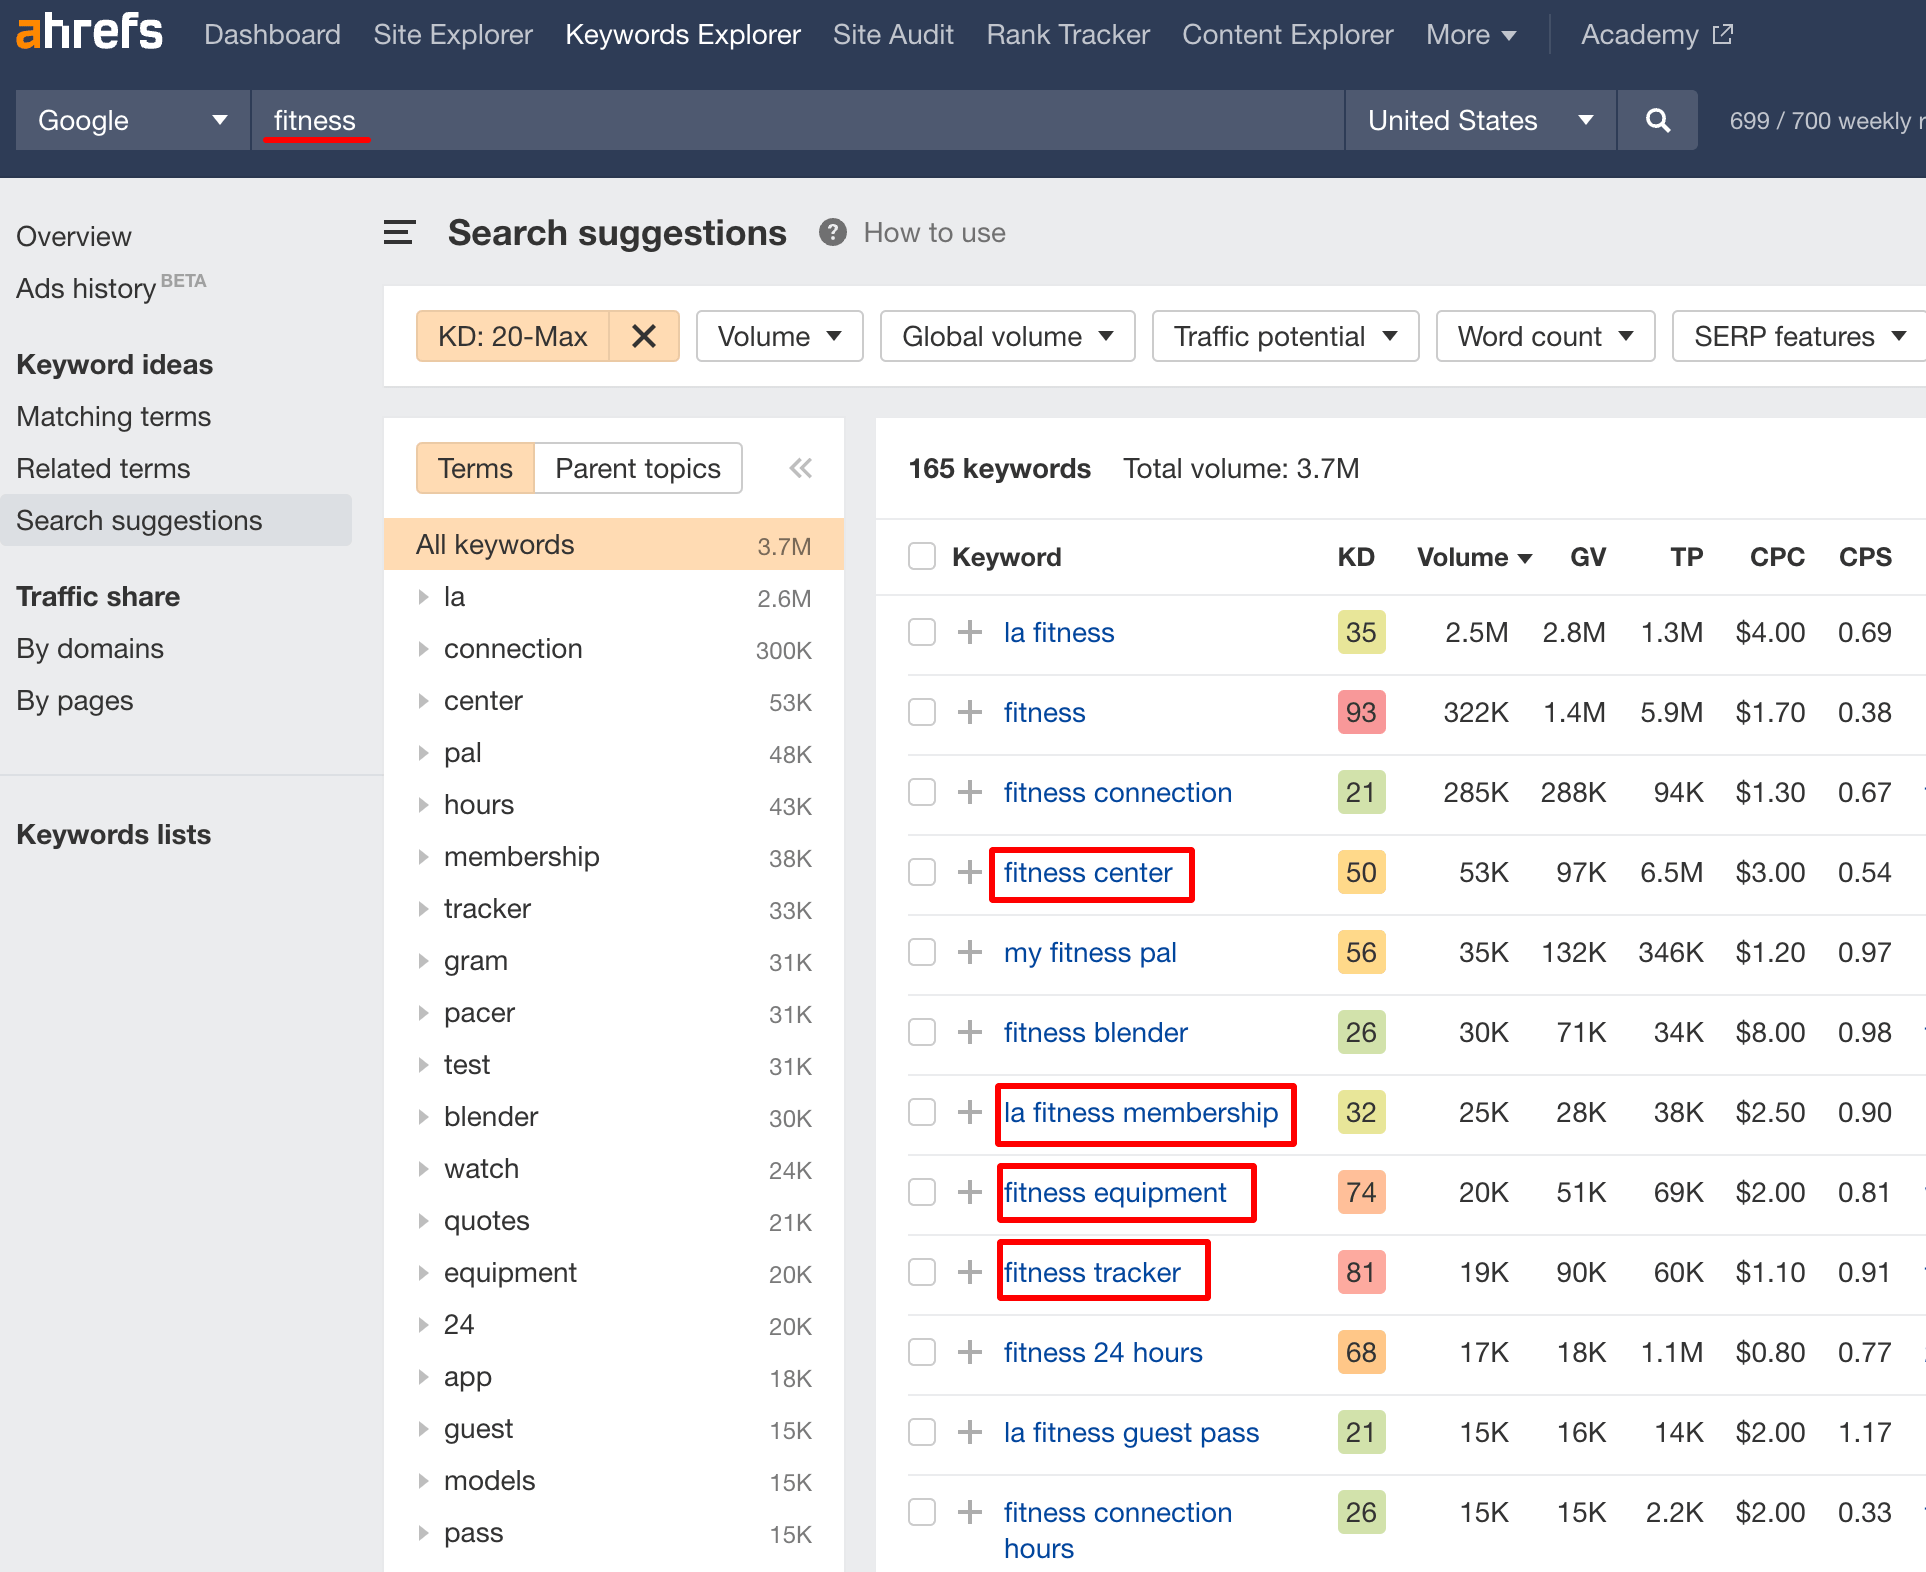
Task: Open Content Explorer in top navigation
Action: point(1287,34)
